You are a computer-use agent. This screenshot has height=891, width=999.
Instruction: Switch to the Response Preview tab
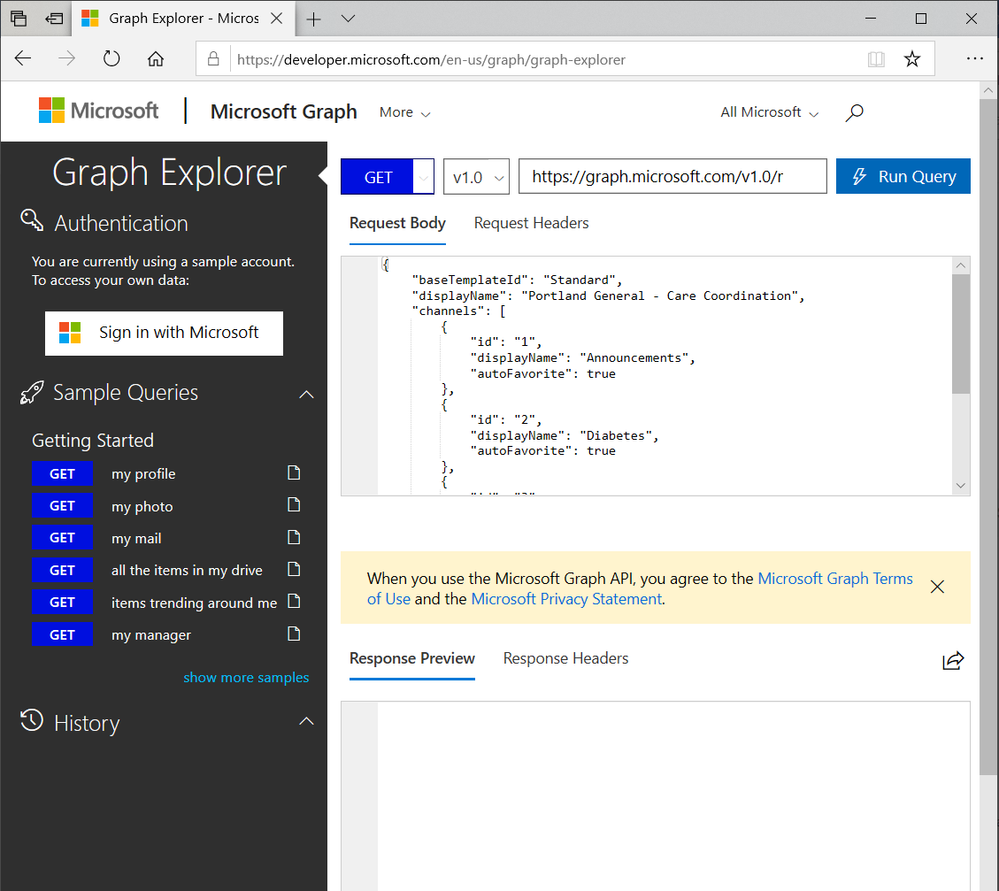pyautogui.click(x=412, y=659)
